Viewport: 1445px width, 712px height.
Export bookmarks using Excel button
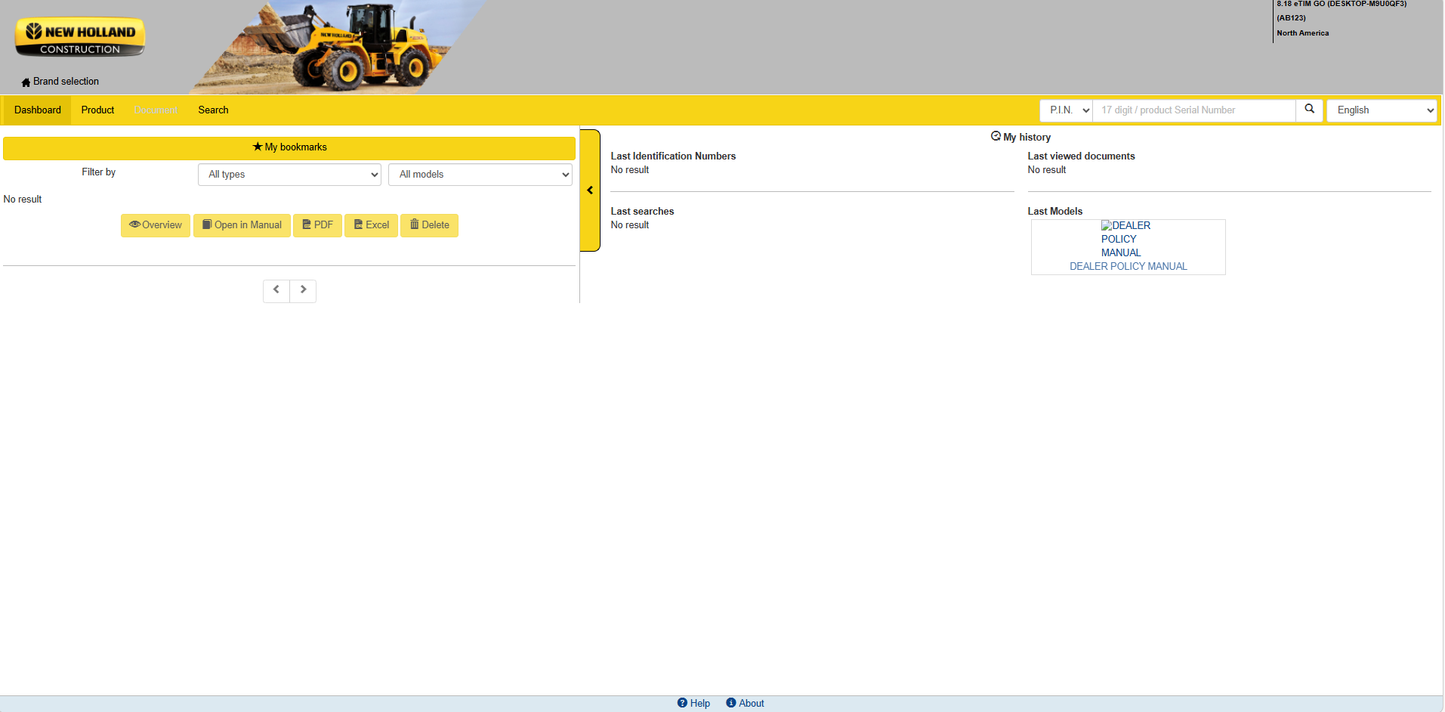click(x=371, y=225)
